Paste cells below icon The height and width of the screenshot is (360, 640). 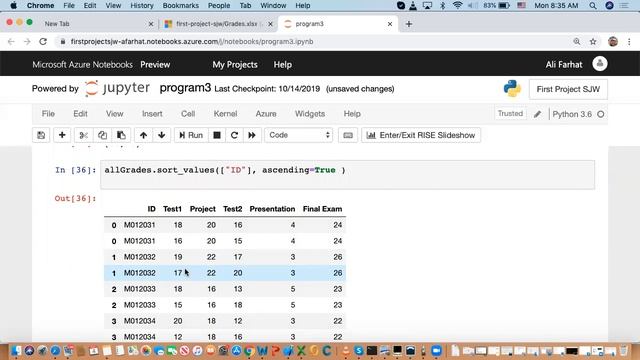pyautogui.click(x=121, y=135)
